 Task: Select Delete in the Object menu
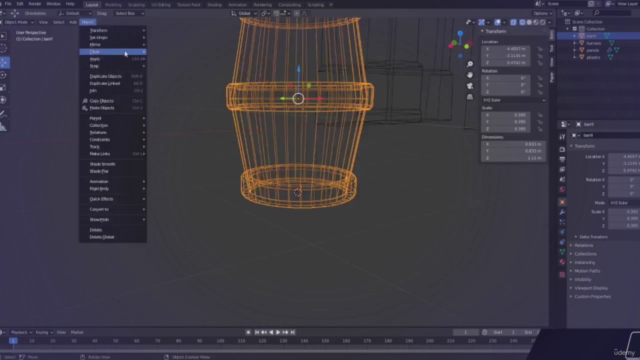113,230
